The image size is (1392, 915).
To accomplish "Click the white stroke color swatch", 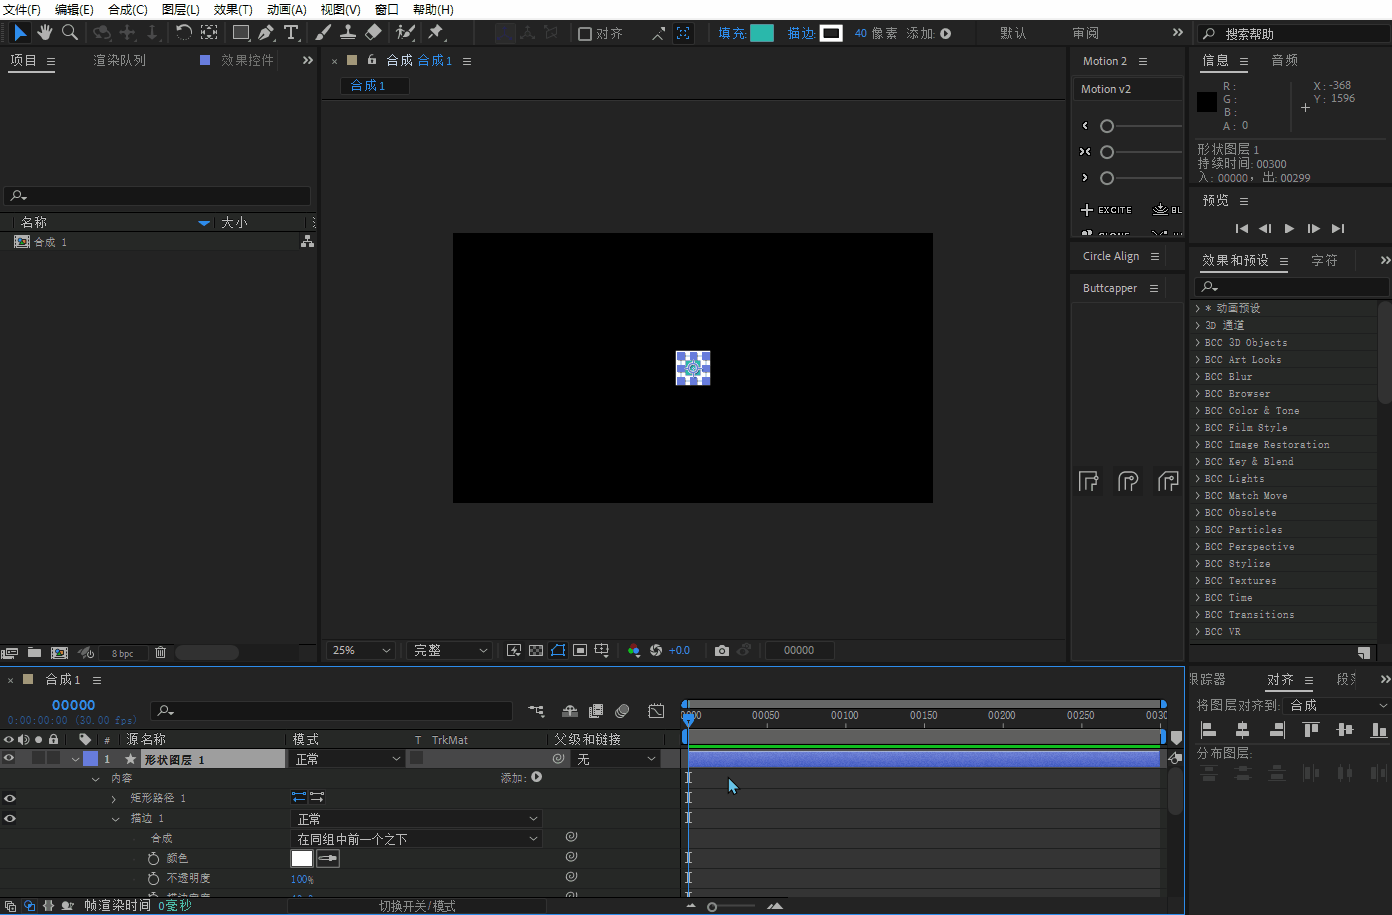I will [x=302, y=858].
